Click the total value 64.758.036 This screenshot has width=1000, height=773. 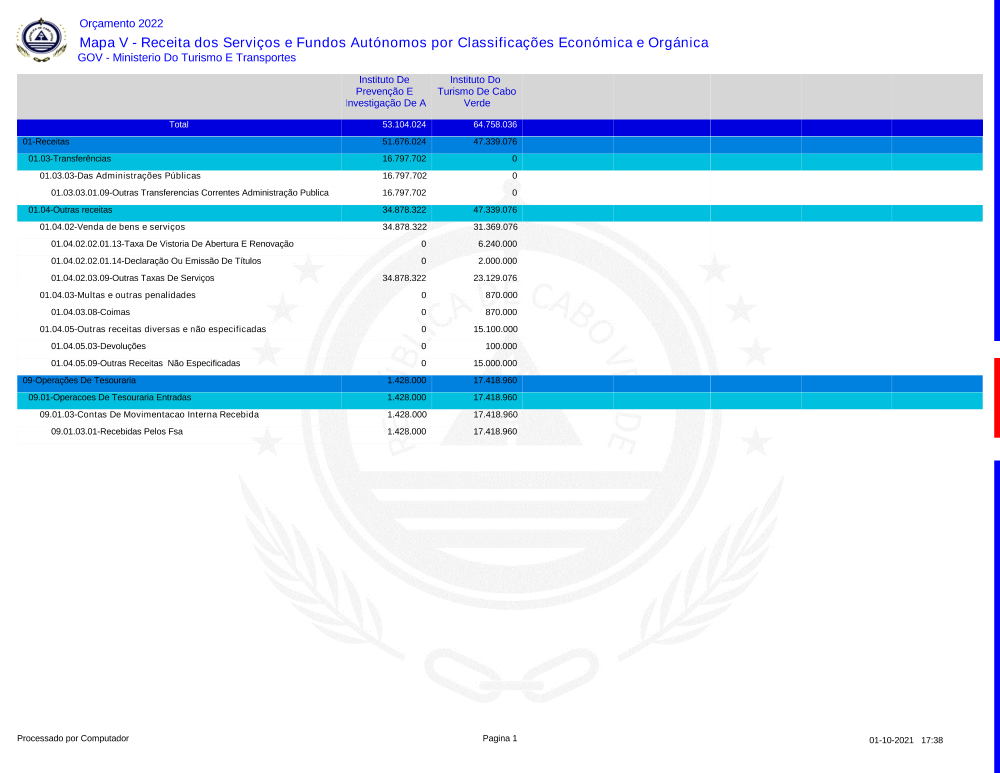[494, 125]
